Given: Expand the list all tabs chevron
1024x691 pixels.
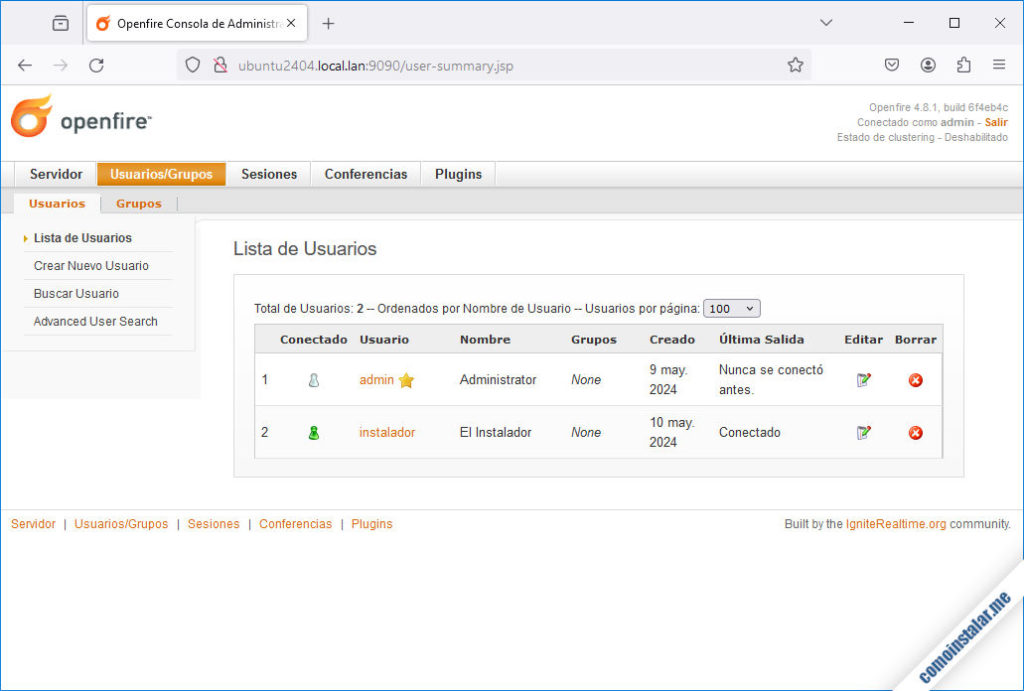Looking at the screenshot, I should (826, 23).
